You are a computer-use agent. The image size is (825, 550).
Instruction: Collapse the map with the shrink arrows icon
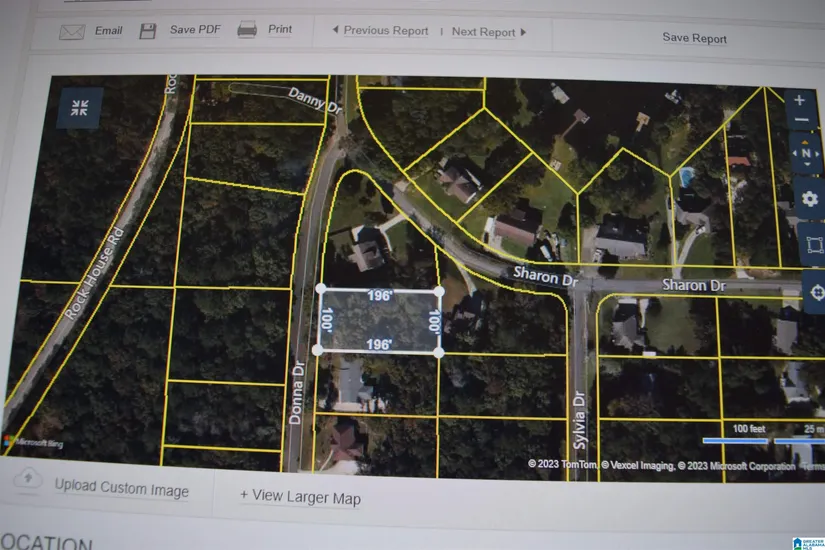pos(79,108)
